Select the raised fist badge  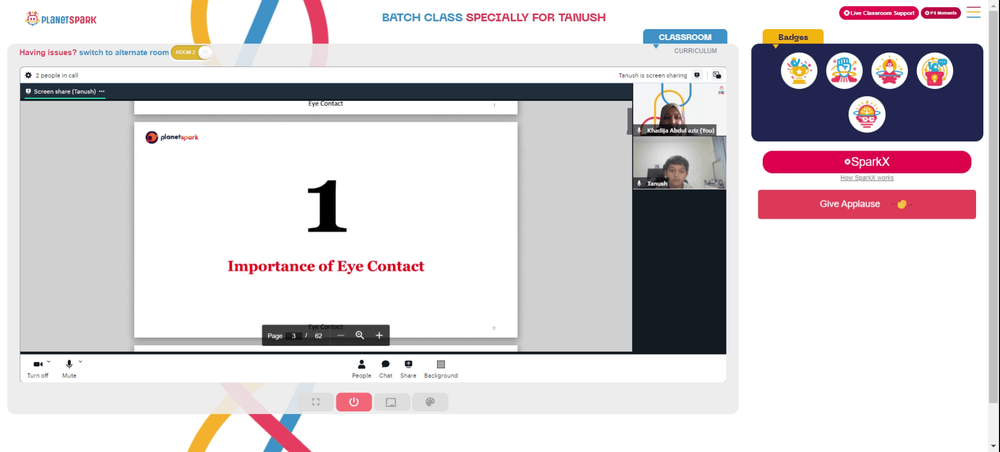tap(844, 71)
